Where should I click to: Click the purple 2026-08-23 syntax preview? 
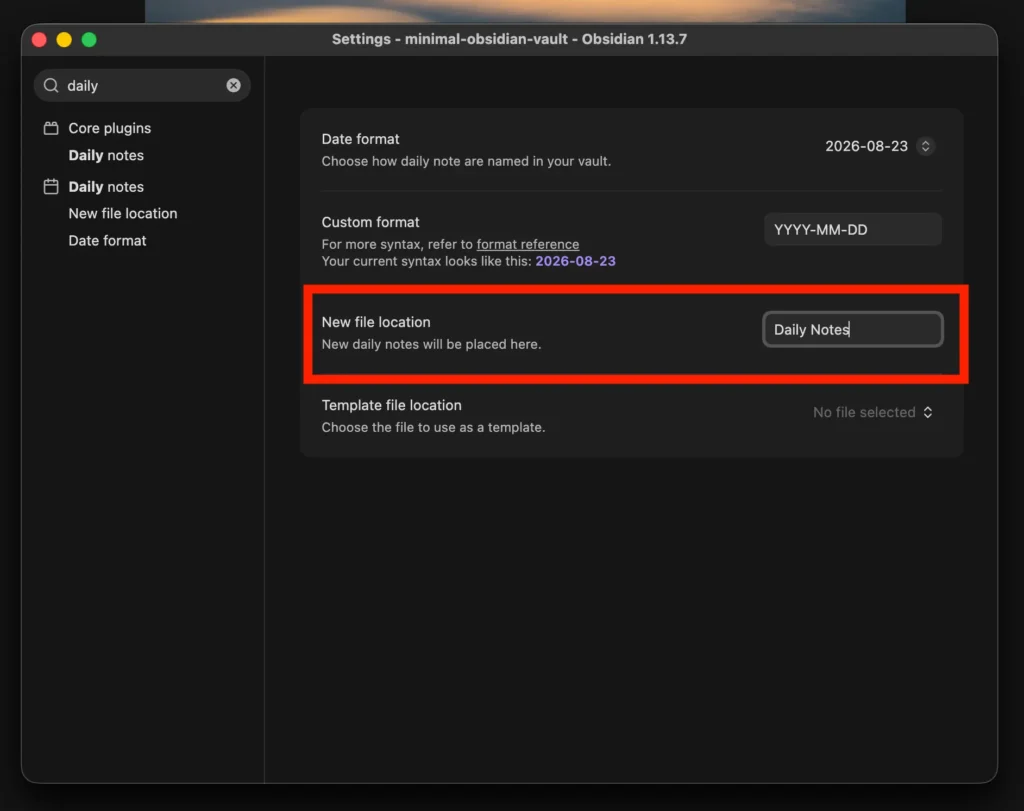click(x=575, y=261)
